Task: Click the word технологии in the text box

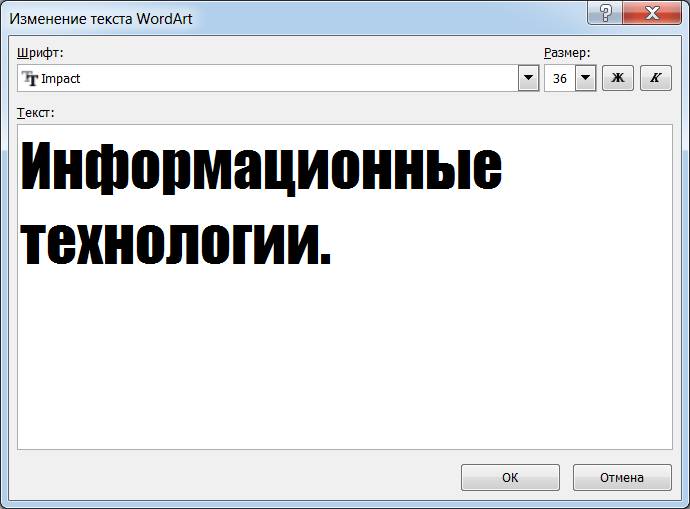Action: [x=170, y=243]
